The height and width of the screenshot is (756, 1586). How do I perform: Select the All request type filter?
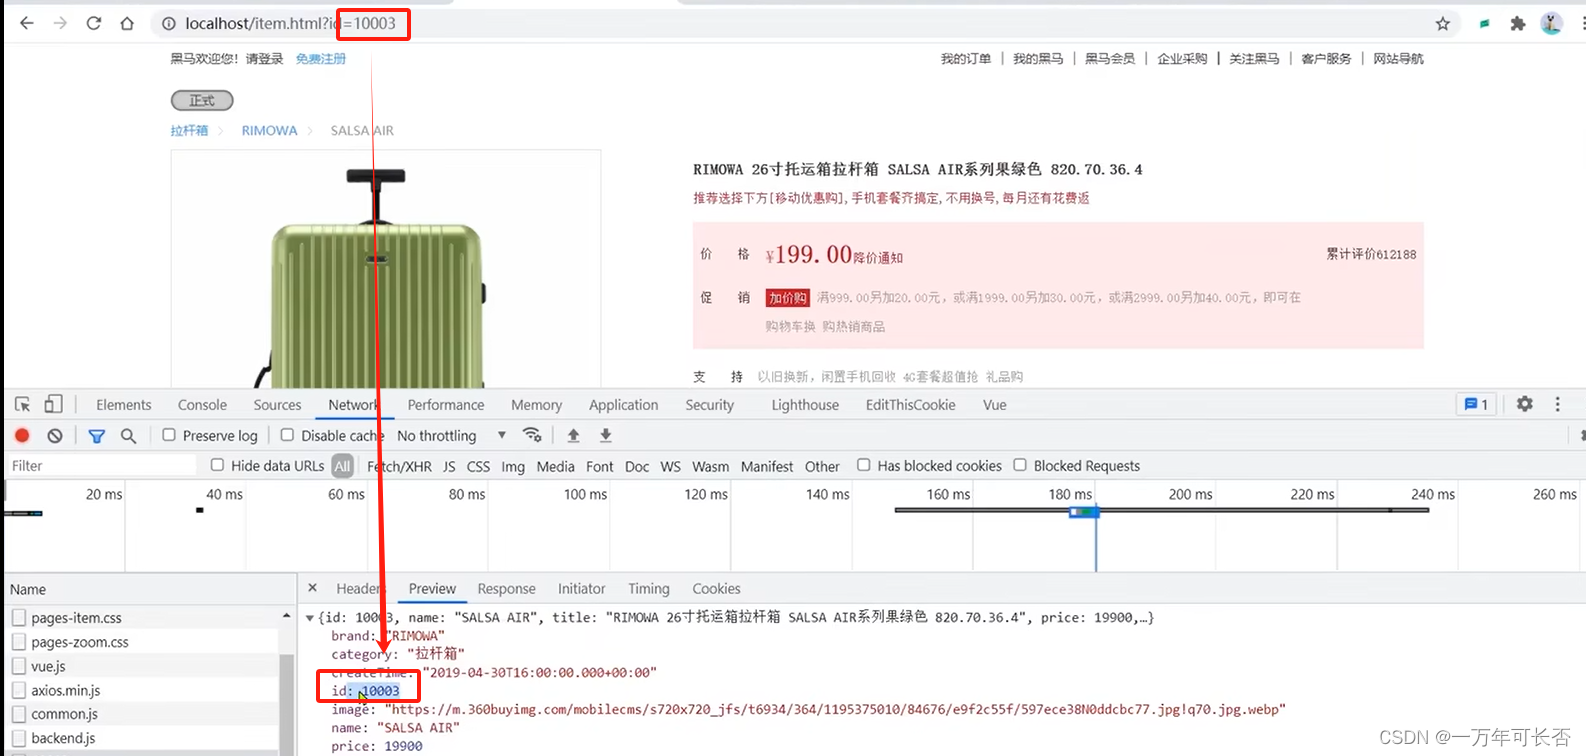pyautogui.click(x=342, y=466)
